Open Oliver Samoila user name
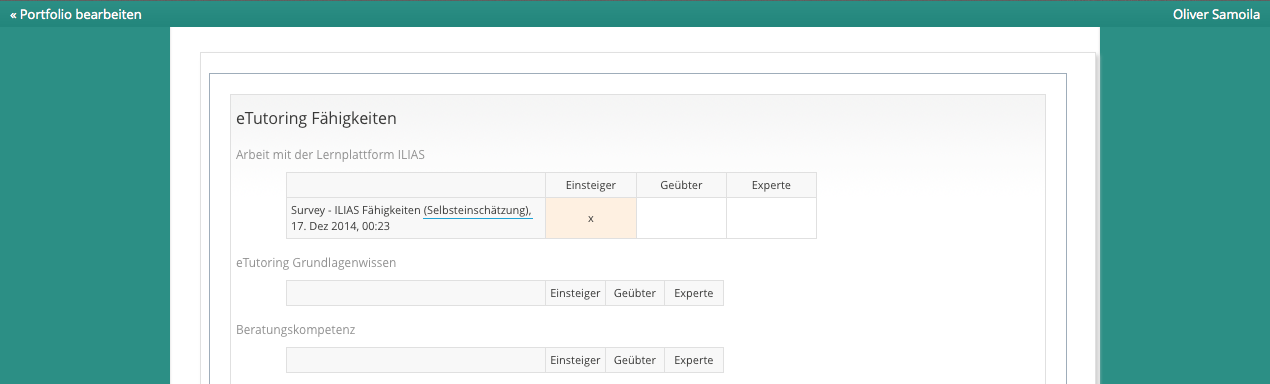Viewport: 1270px width, 384px height. tap(1216, 15)
